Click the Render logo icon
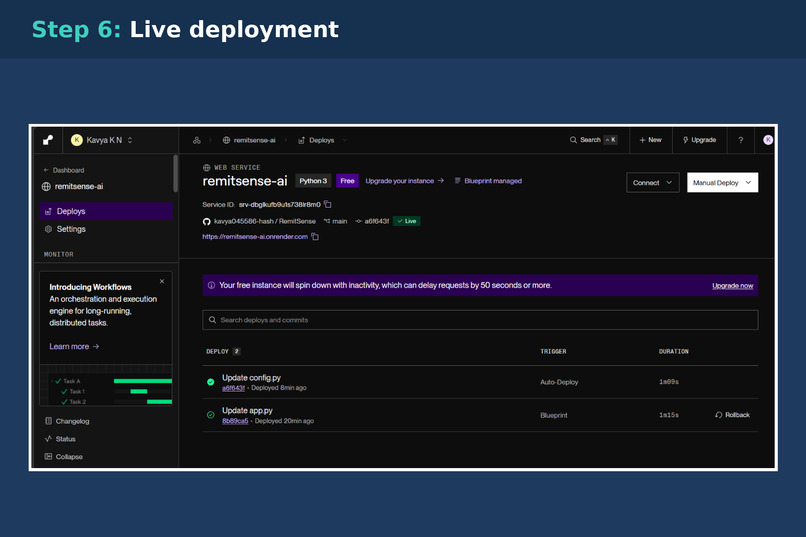The image size is (806, 537). coord(48,140)
